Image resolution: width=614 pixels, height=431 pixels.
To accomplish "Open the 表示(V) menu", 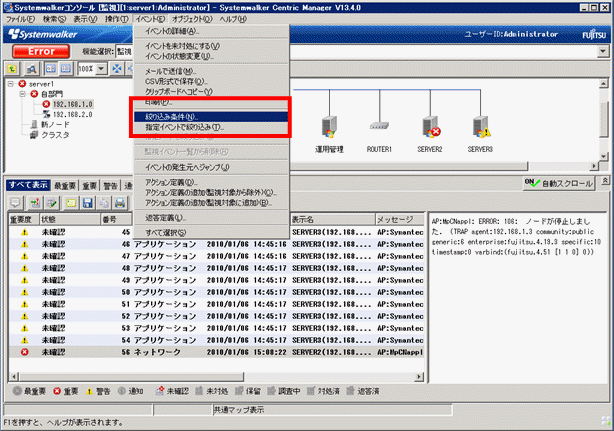I will [x=85, y=19].
